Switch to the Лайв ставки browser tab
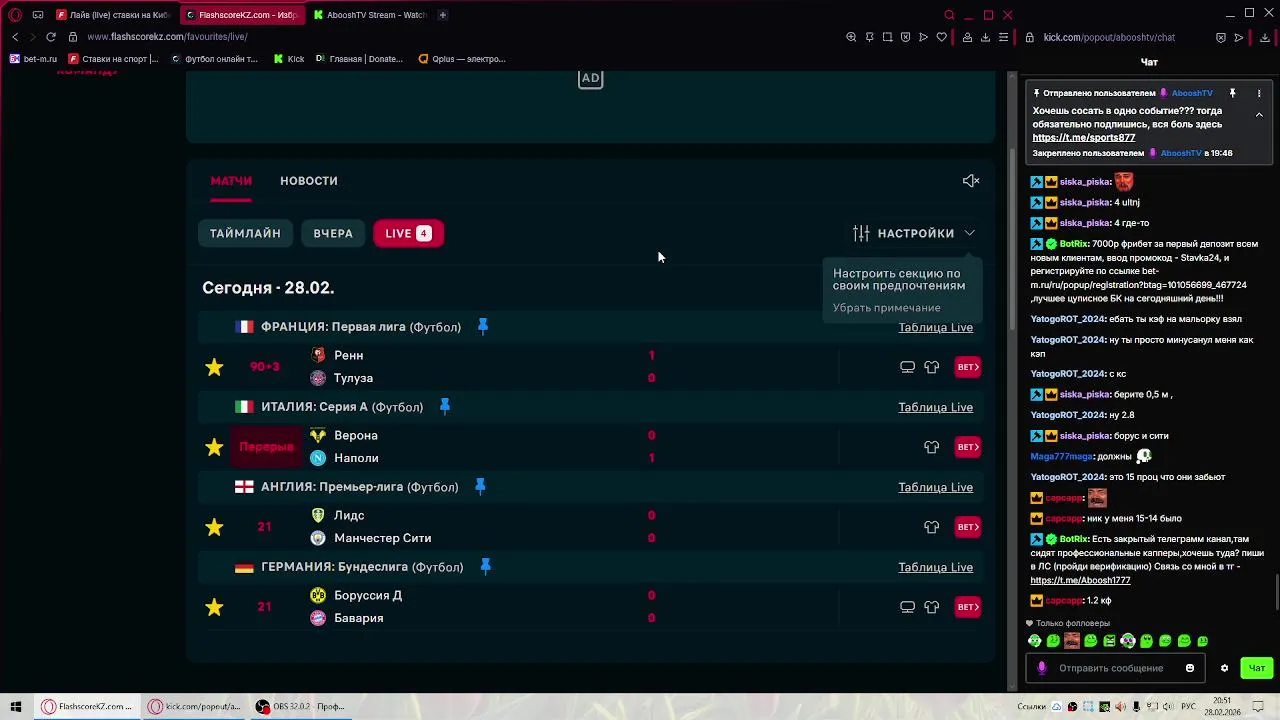This screenshot has width=1280, height=720. (113, 15)
